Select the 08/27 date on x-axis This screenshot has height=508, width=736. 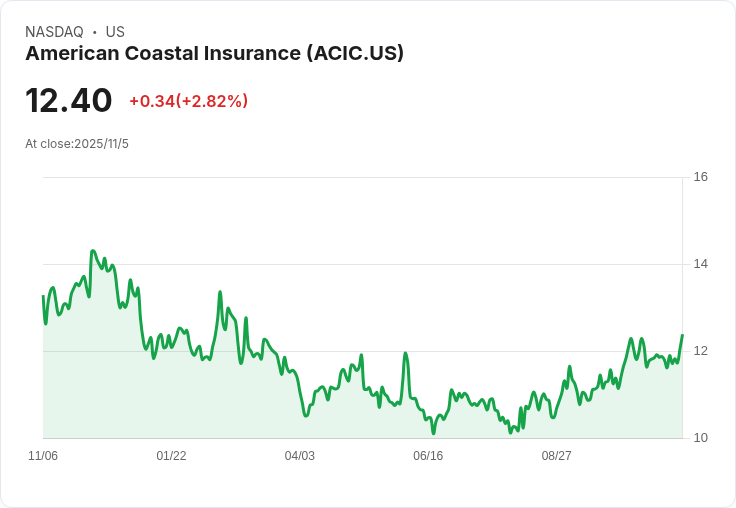(x=556, y=456)
